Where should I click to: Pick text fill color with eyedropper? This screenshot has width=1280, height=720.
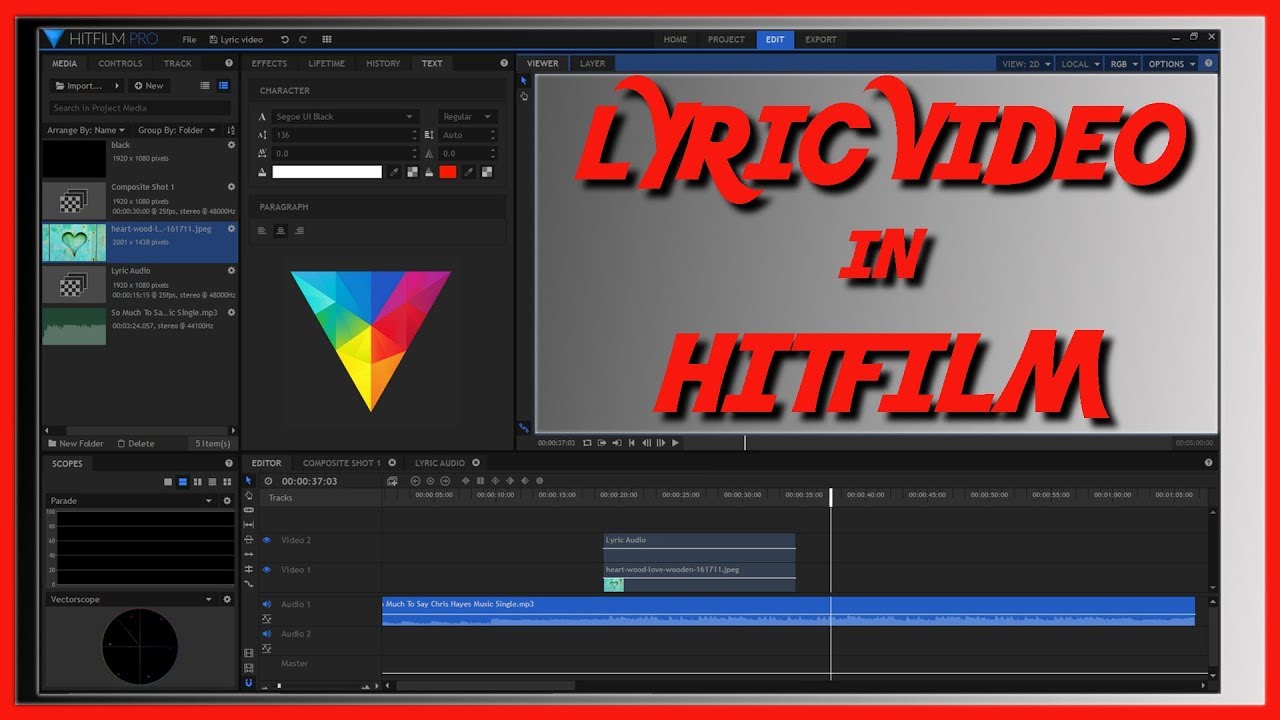[x=394, y=172]
